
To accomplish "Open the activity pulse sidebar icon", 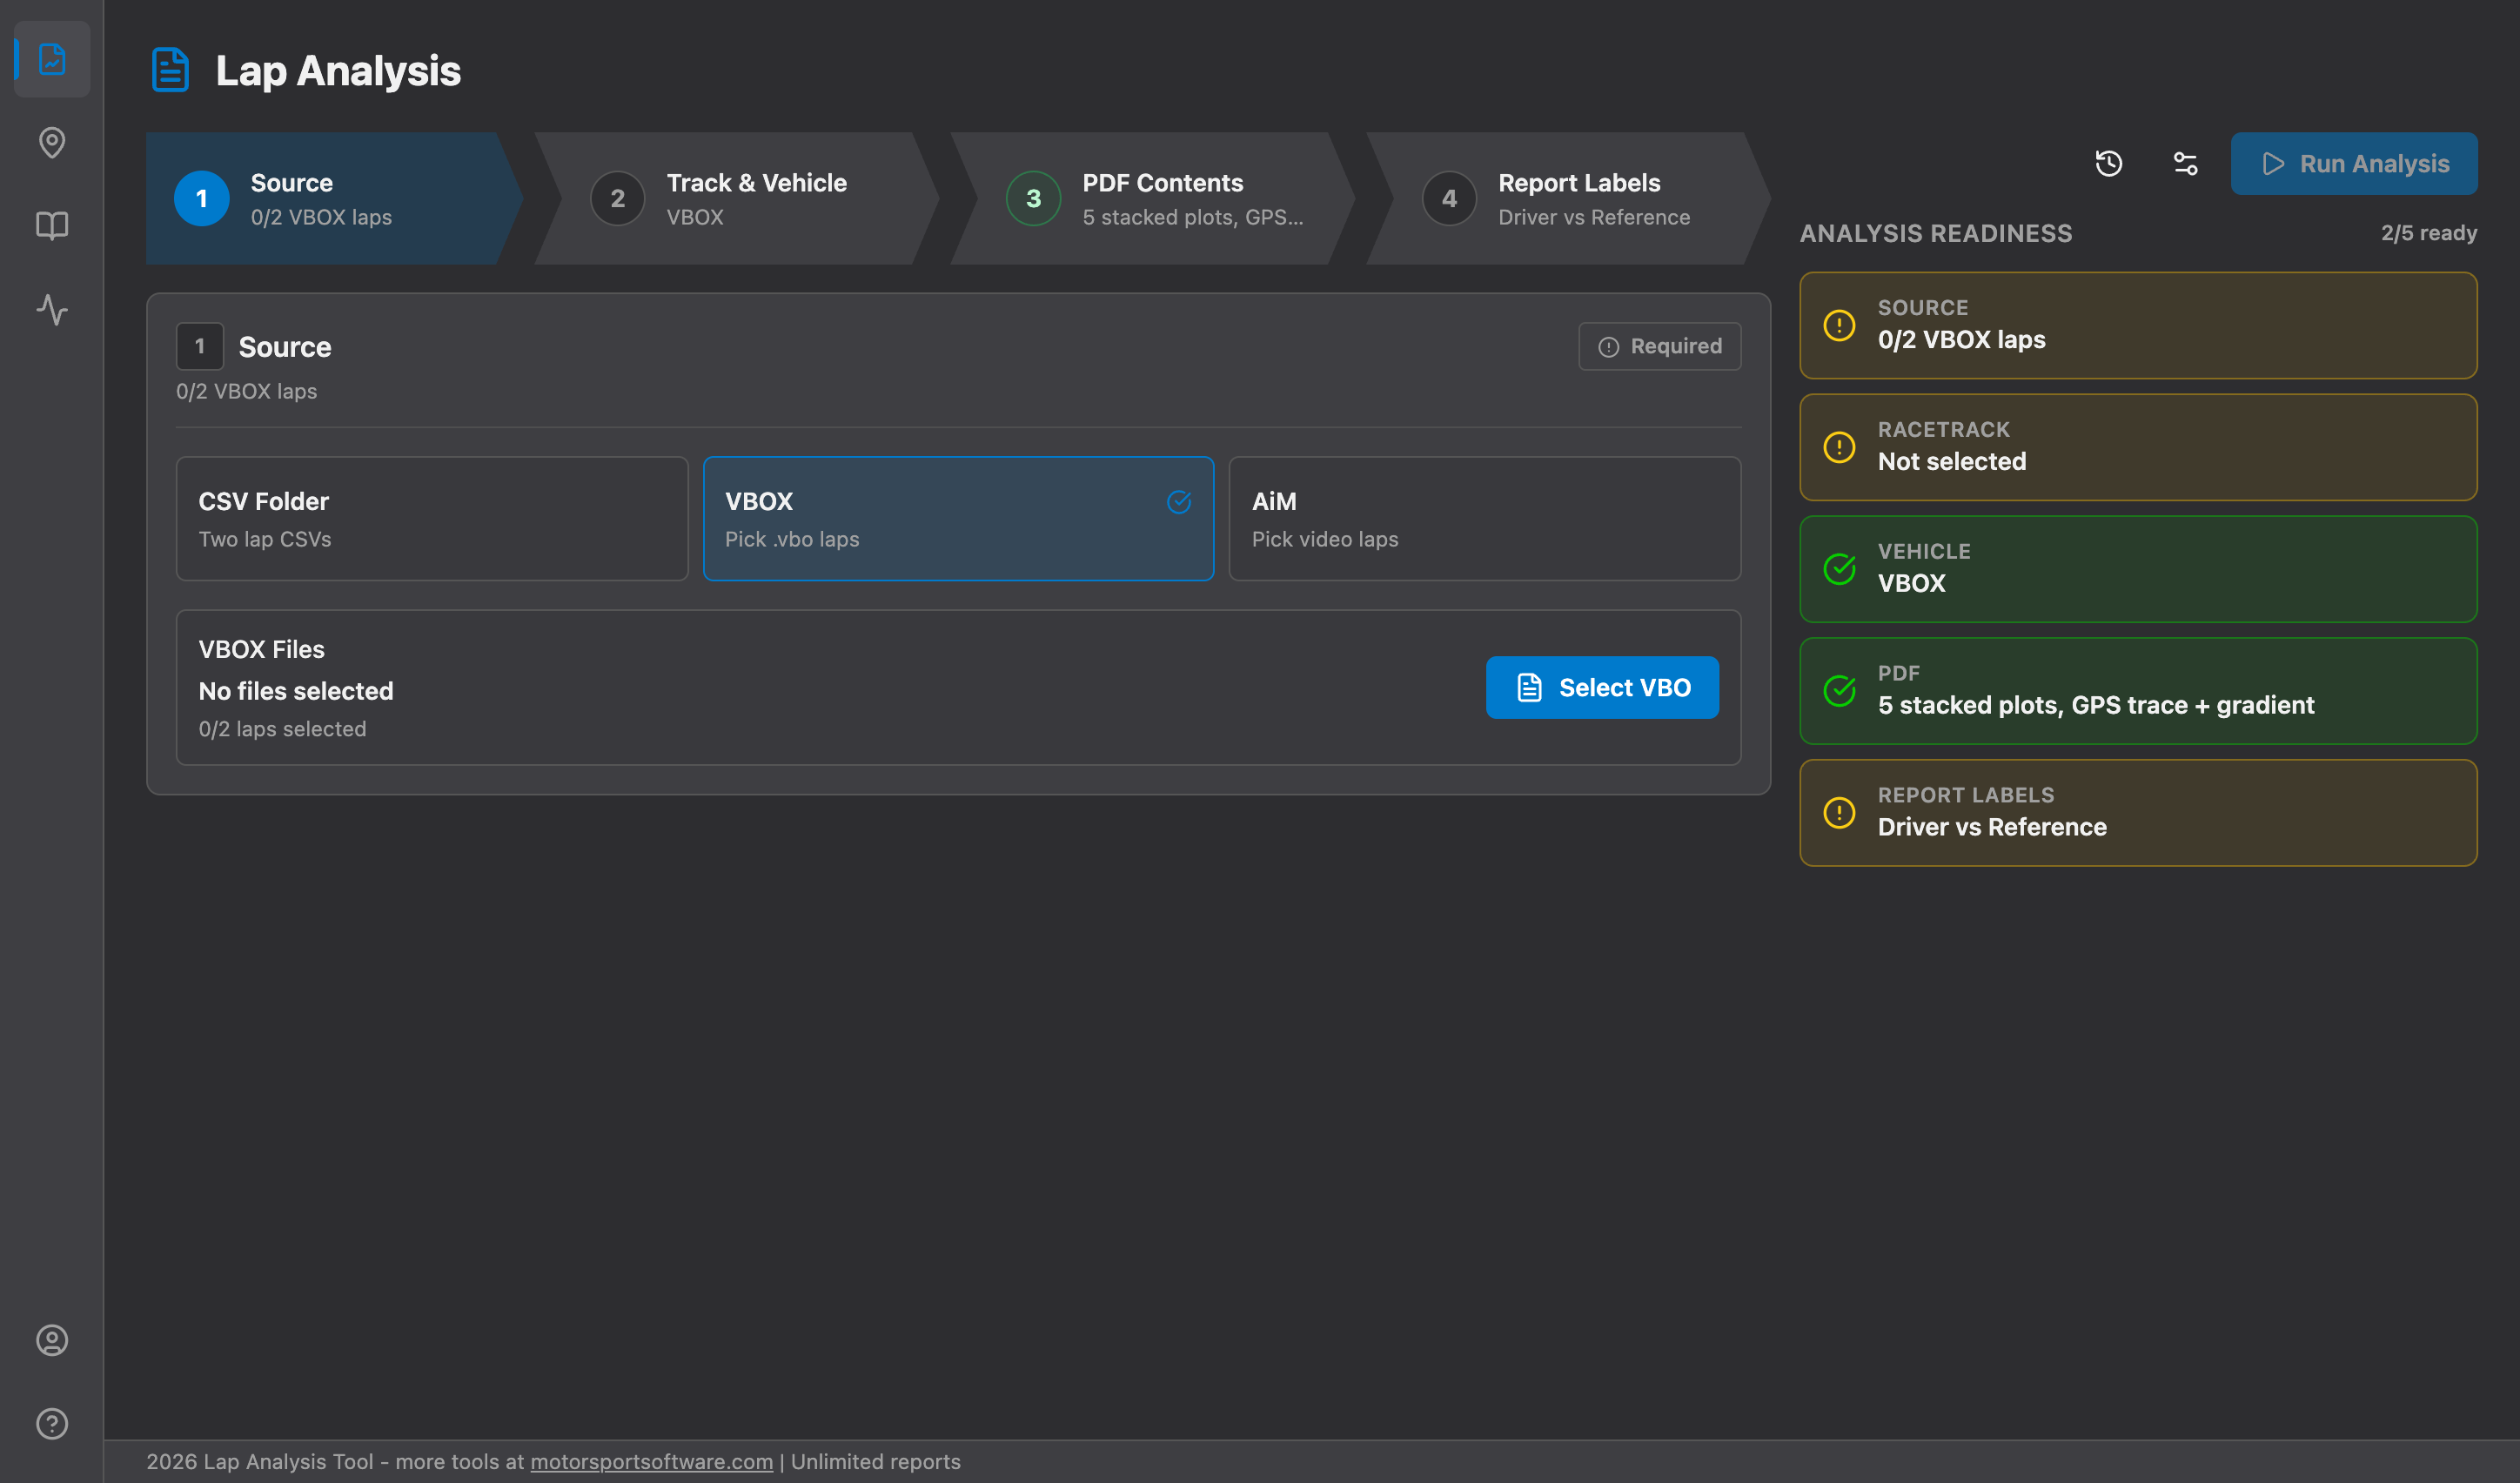I will pyautogui.click(x=52, y=309).
